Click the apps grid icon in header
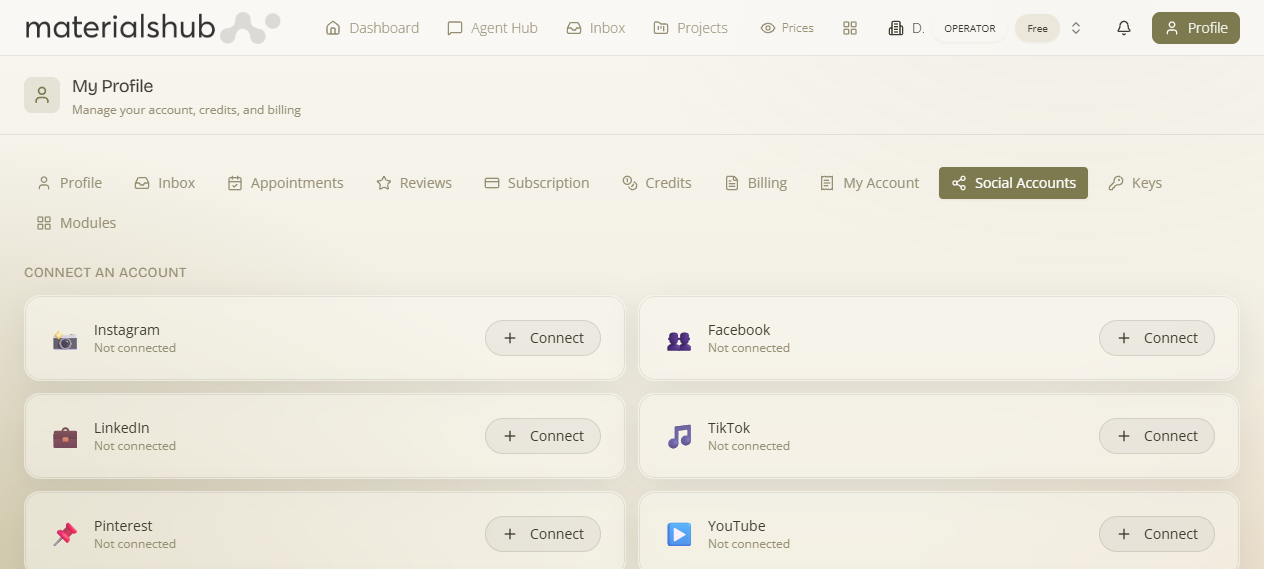Screen dimensions: 1264x569 pyautogui.click(x=850, y=28)
